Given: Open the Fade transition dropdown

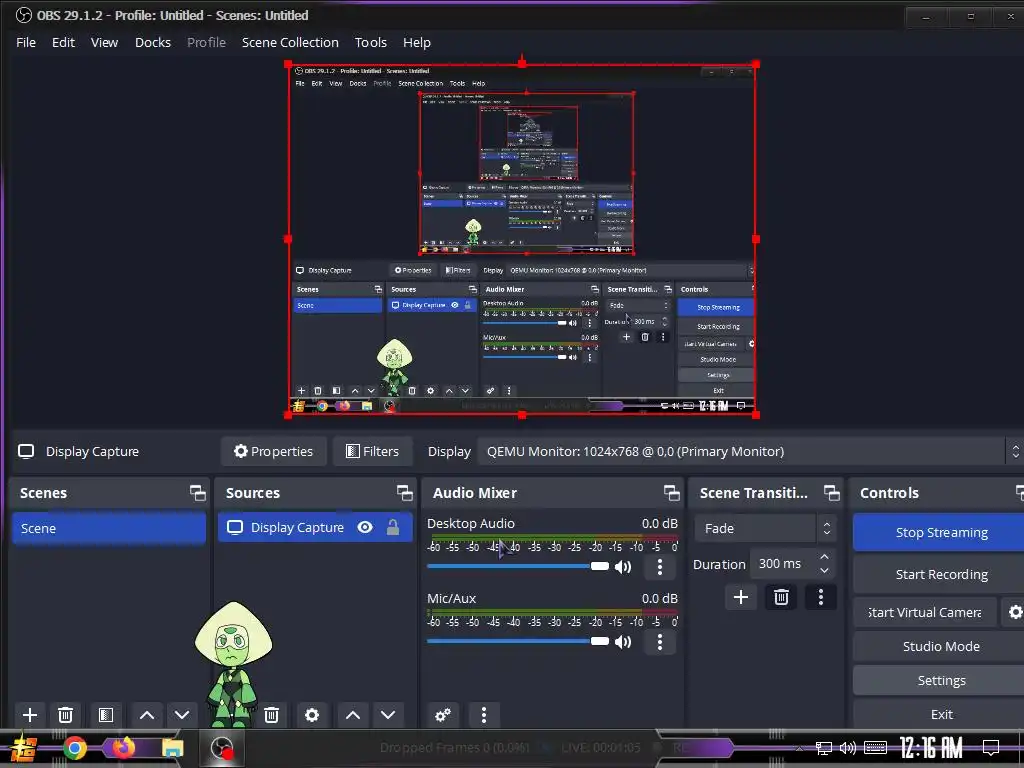Looking at the screenshot, I should pyautogui.click(x=765, y=528).
